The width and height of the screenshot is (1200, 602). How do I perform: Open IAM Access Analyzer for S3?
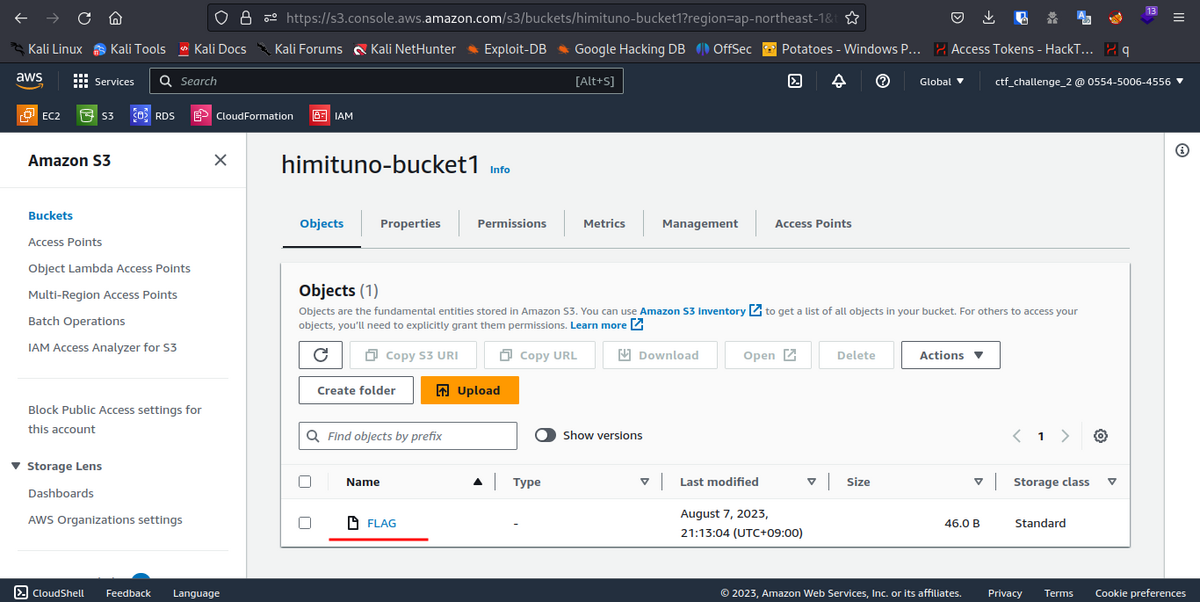[x=102, y=348]
